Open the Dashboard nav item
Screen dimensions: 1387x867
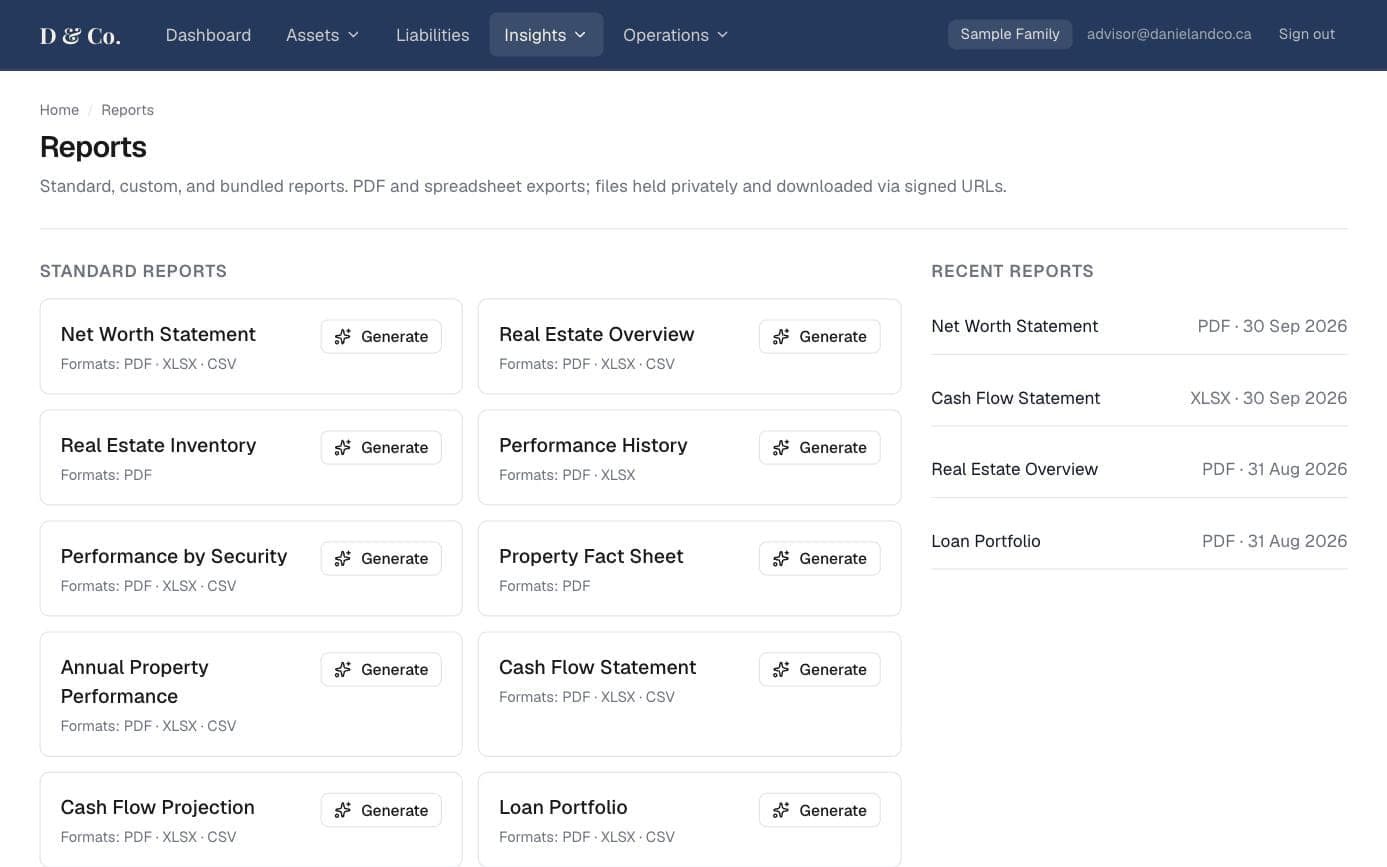tap(208, 35)
